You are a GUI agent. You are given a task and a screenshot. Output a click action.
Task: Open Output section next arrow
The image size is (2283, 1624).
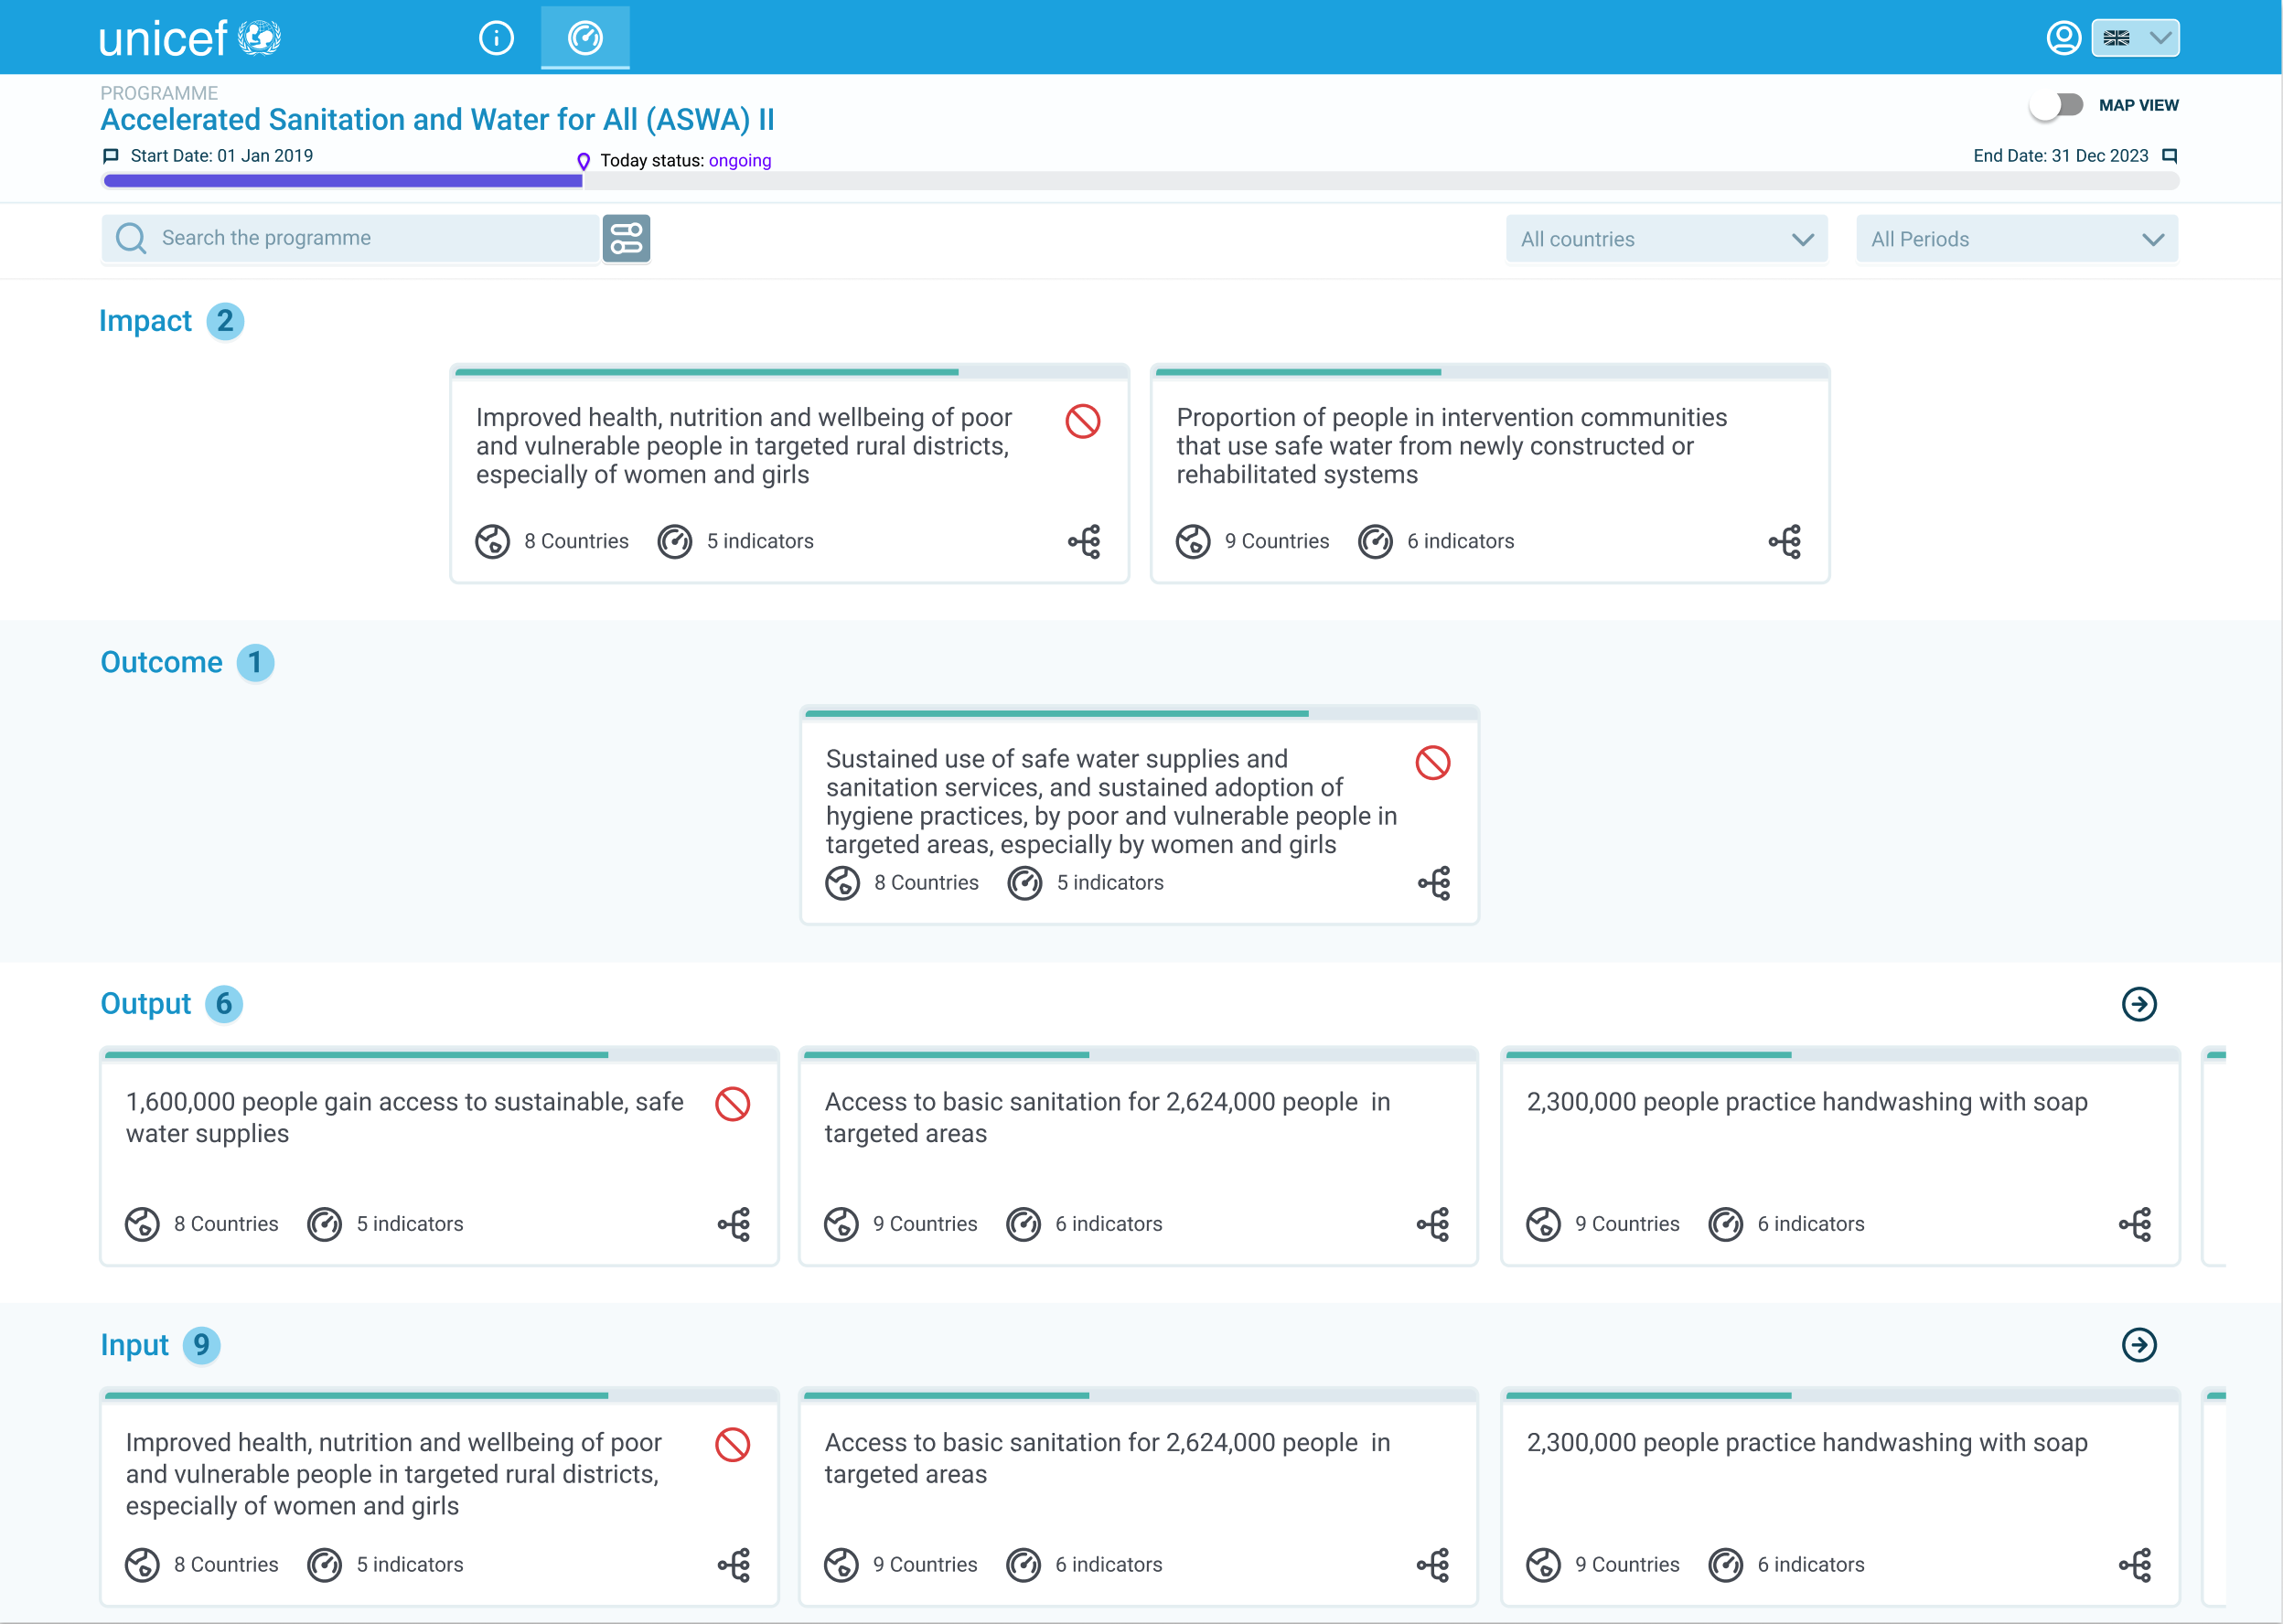pyautogui.click(x=2139, y=1004)
